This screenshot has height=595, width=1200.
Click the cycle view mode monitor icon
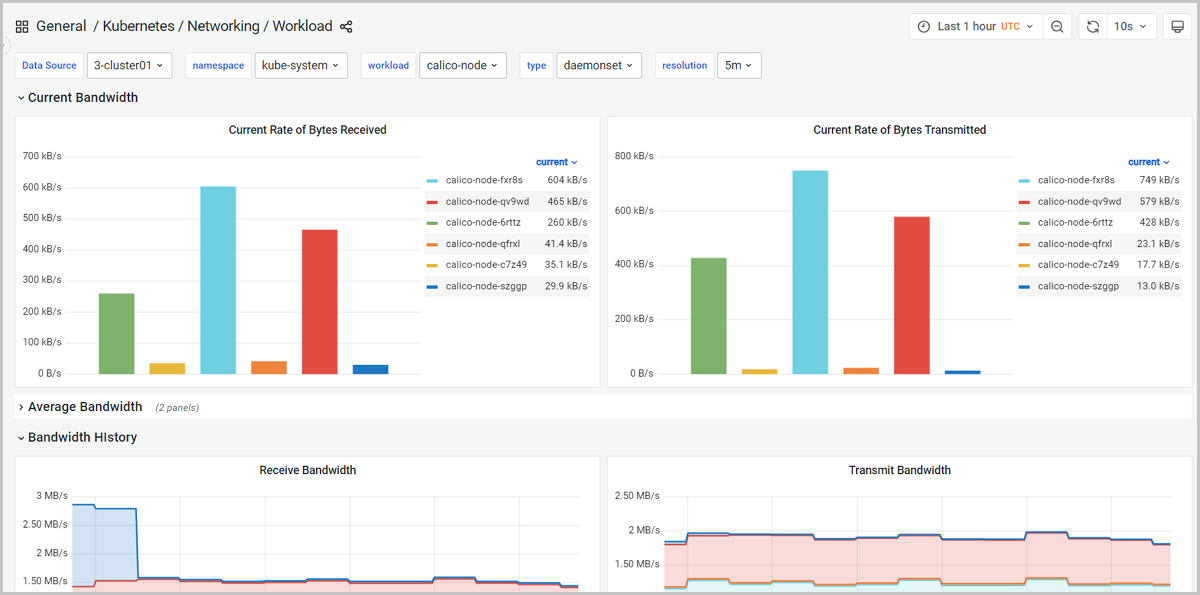(x=1177, y=27)
